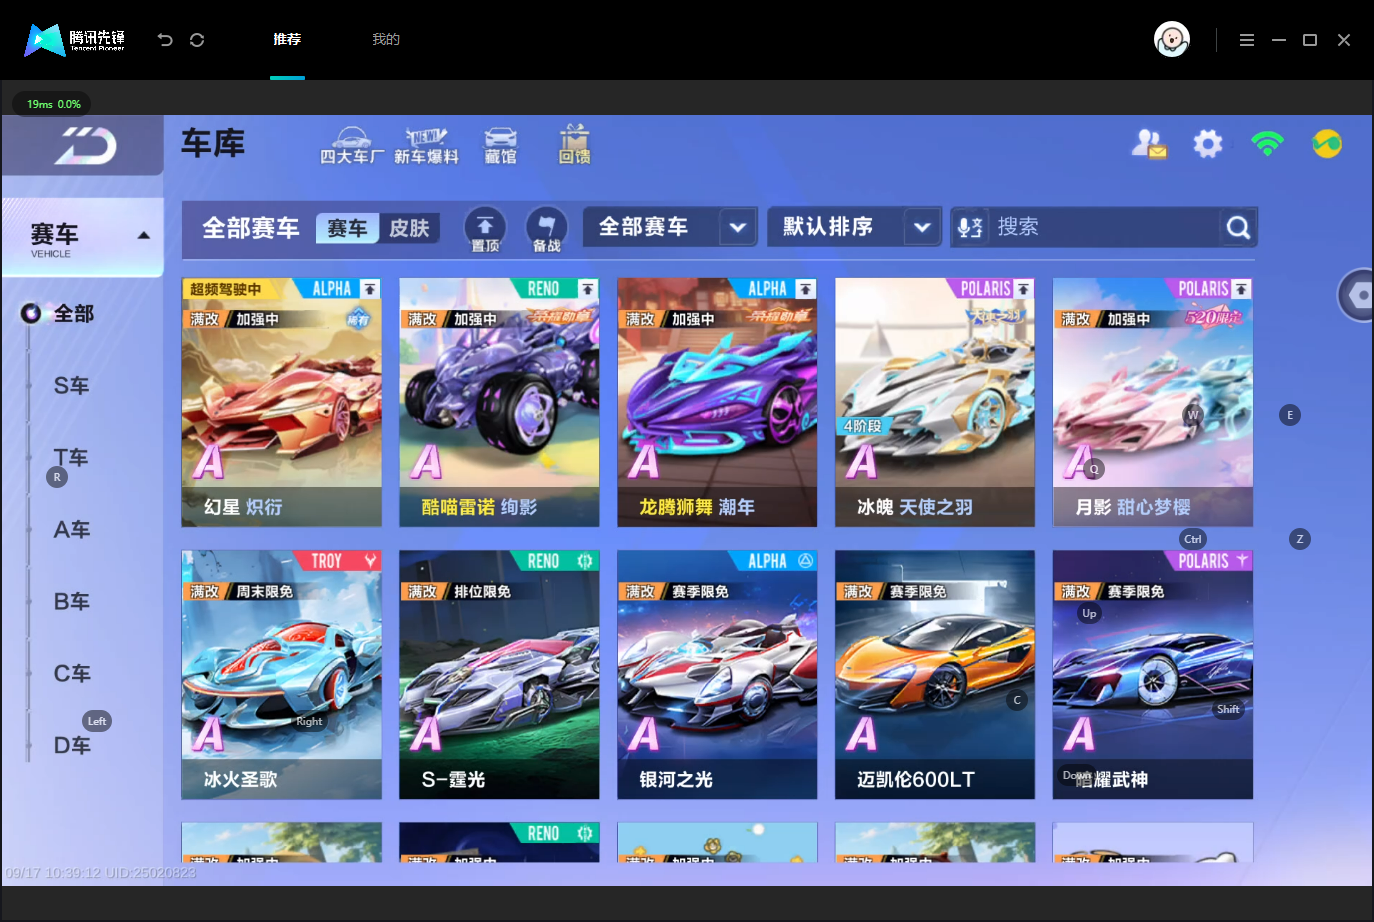The height and width of the screenshot is (922, 1374).
Task: Open the game settings gear icon
Action: [1208, 144]
